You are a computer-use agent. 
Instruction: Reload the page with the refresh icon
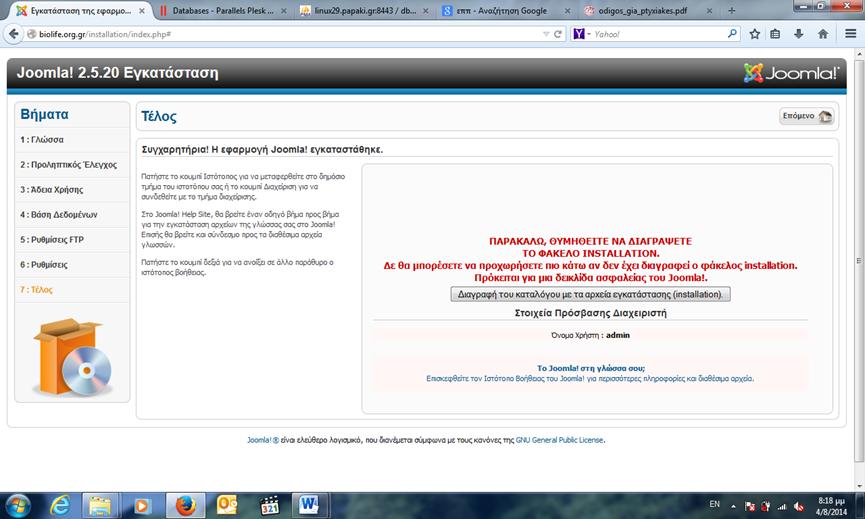[x=558, y=34]
